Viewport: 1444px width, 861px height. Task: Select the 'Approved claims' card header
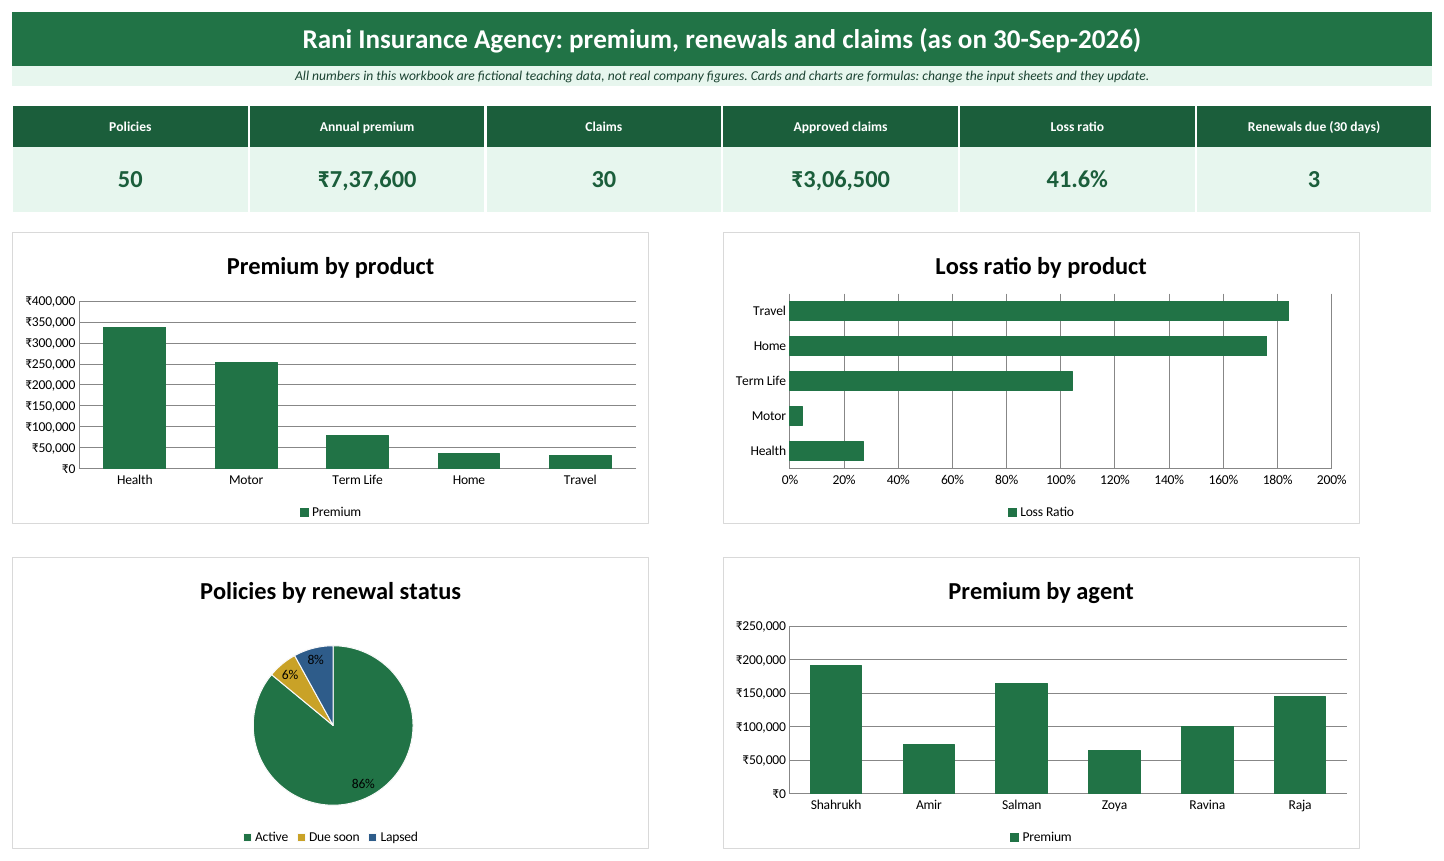click(840, 127)
